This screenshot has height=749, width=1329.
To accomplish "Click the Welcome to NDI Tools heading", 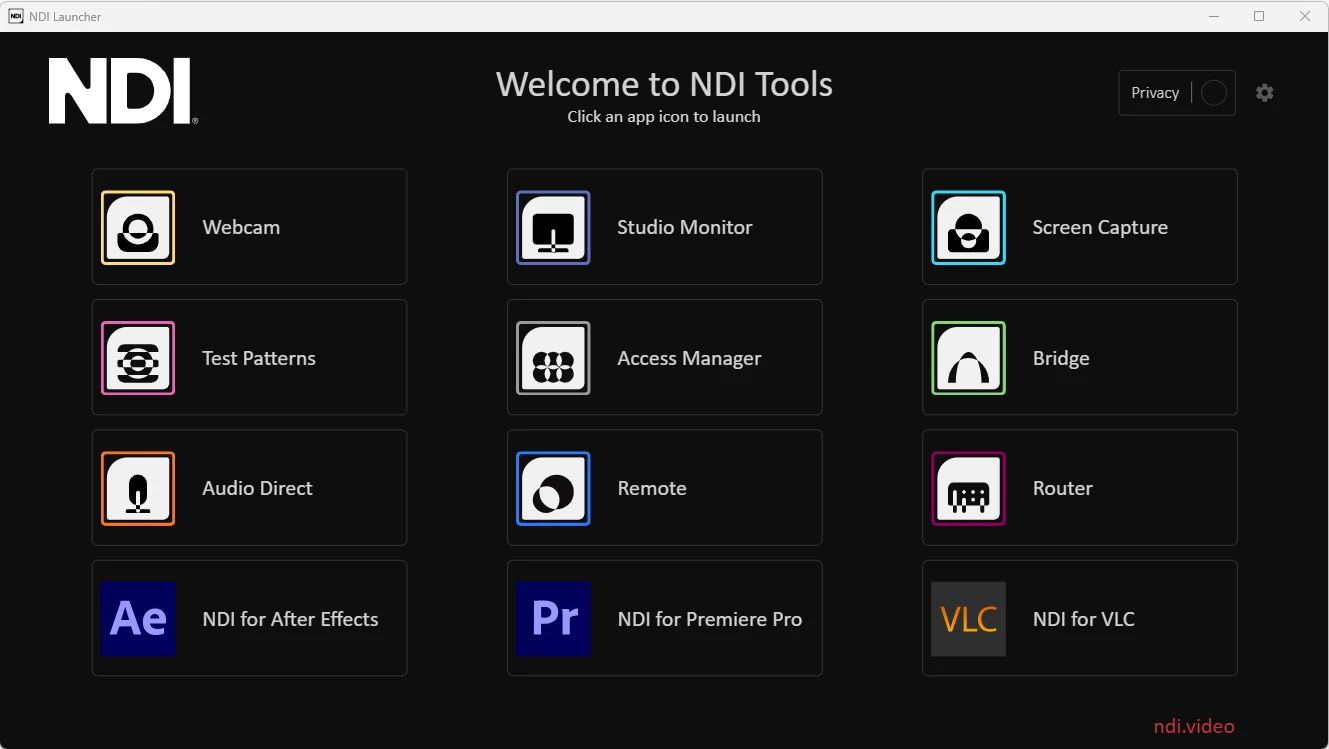I will tap(664, 84).
